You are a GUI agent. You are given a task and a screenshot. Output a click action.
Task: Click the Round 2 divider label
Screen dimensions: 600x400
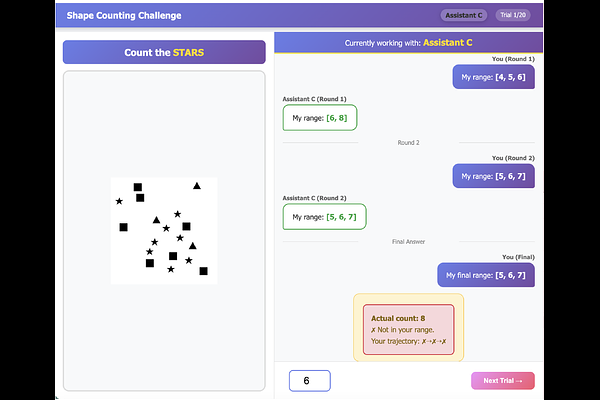(408, 143)
